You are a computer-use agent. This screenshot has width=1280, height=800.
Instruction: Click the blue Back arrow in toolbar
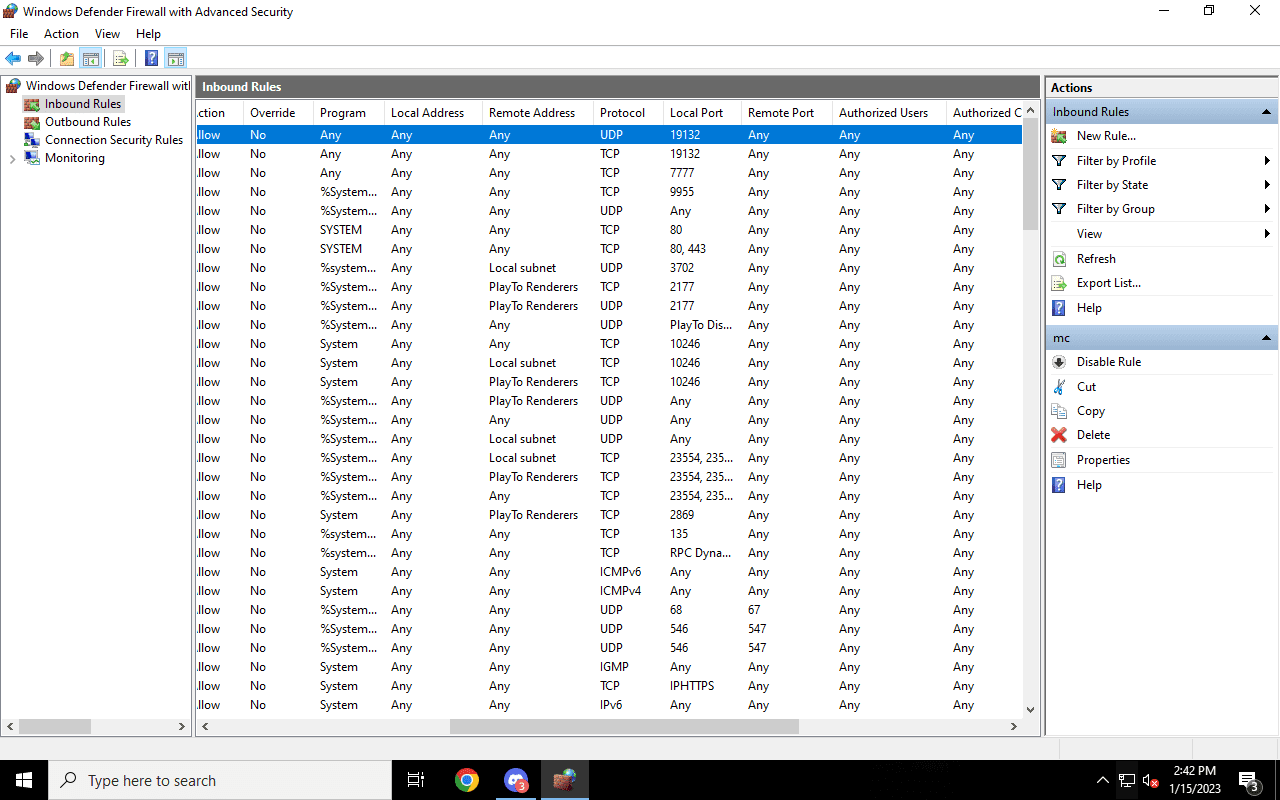pyautogui.click(x=13, y=59)
